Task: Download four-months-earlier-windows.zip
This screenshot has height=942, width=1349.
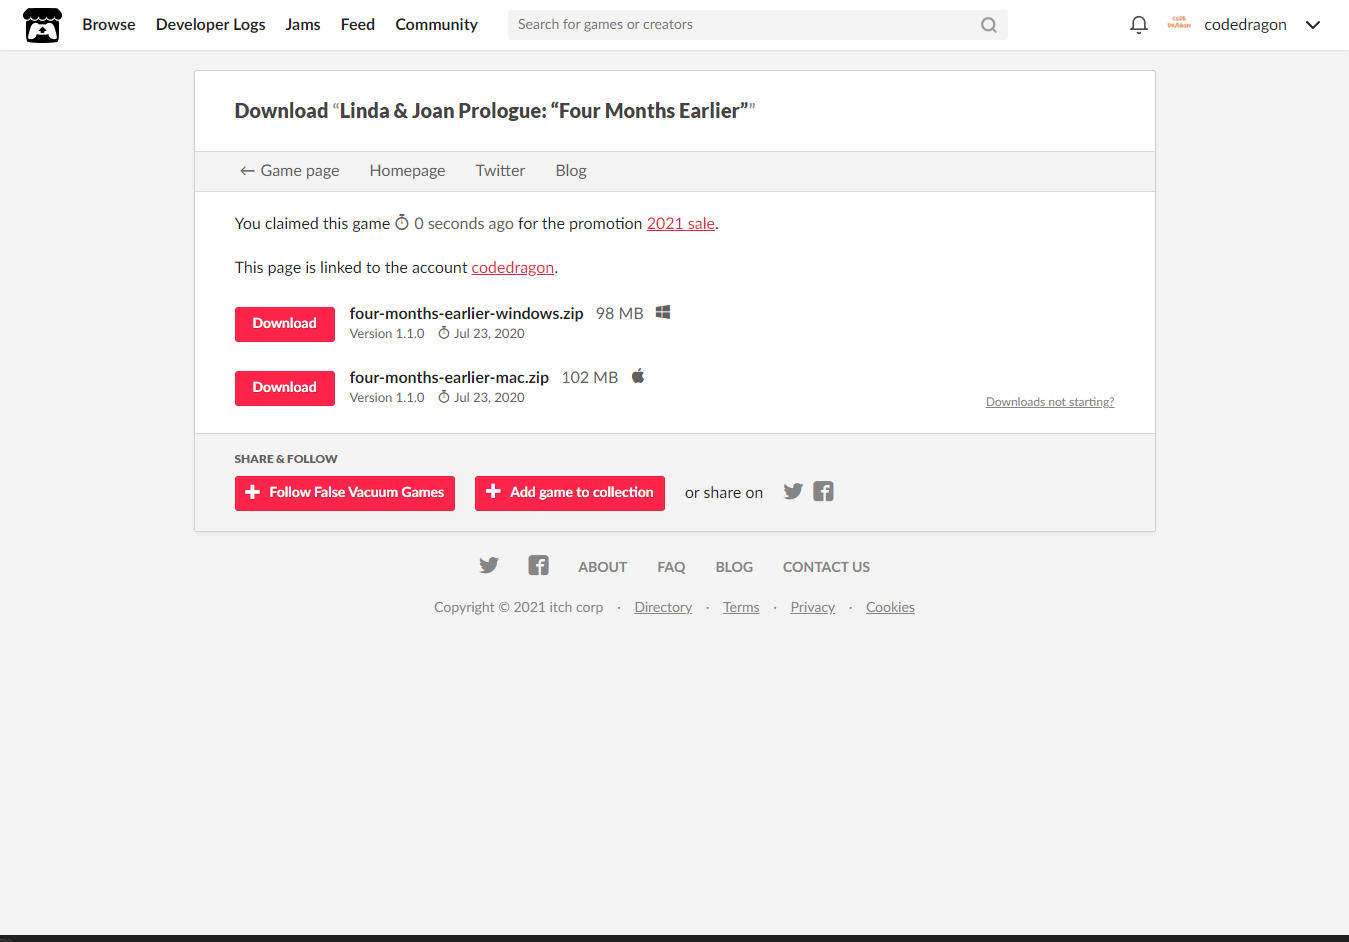Action: [285, 324]
